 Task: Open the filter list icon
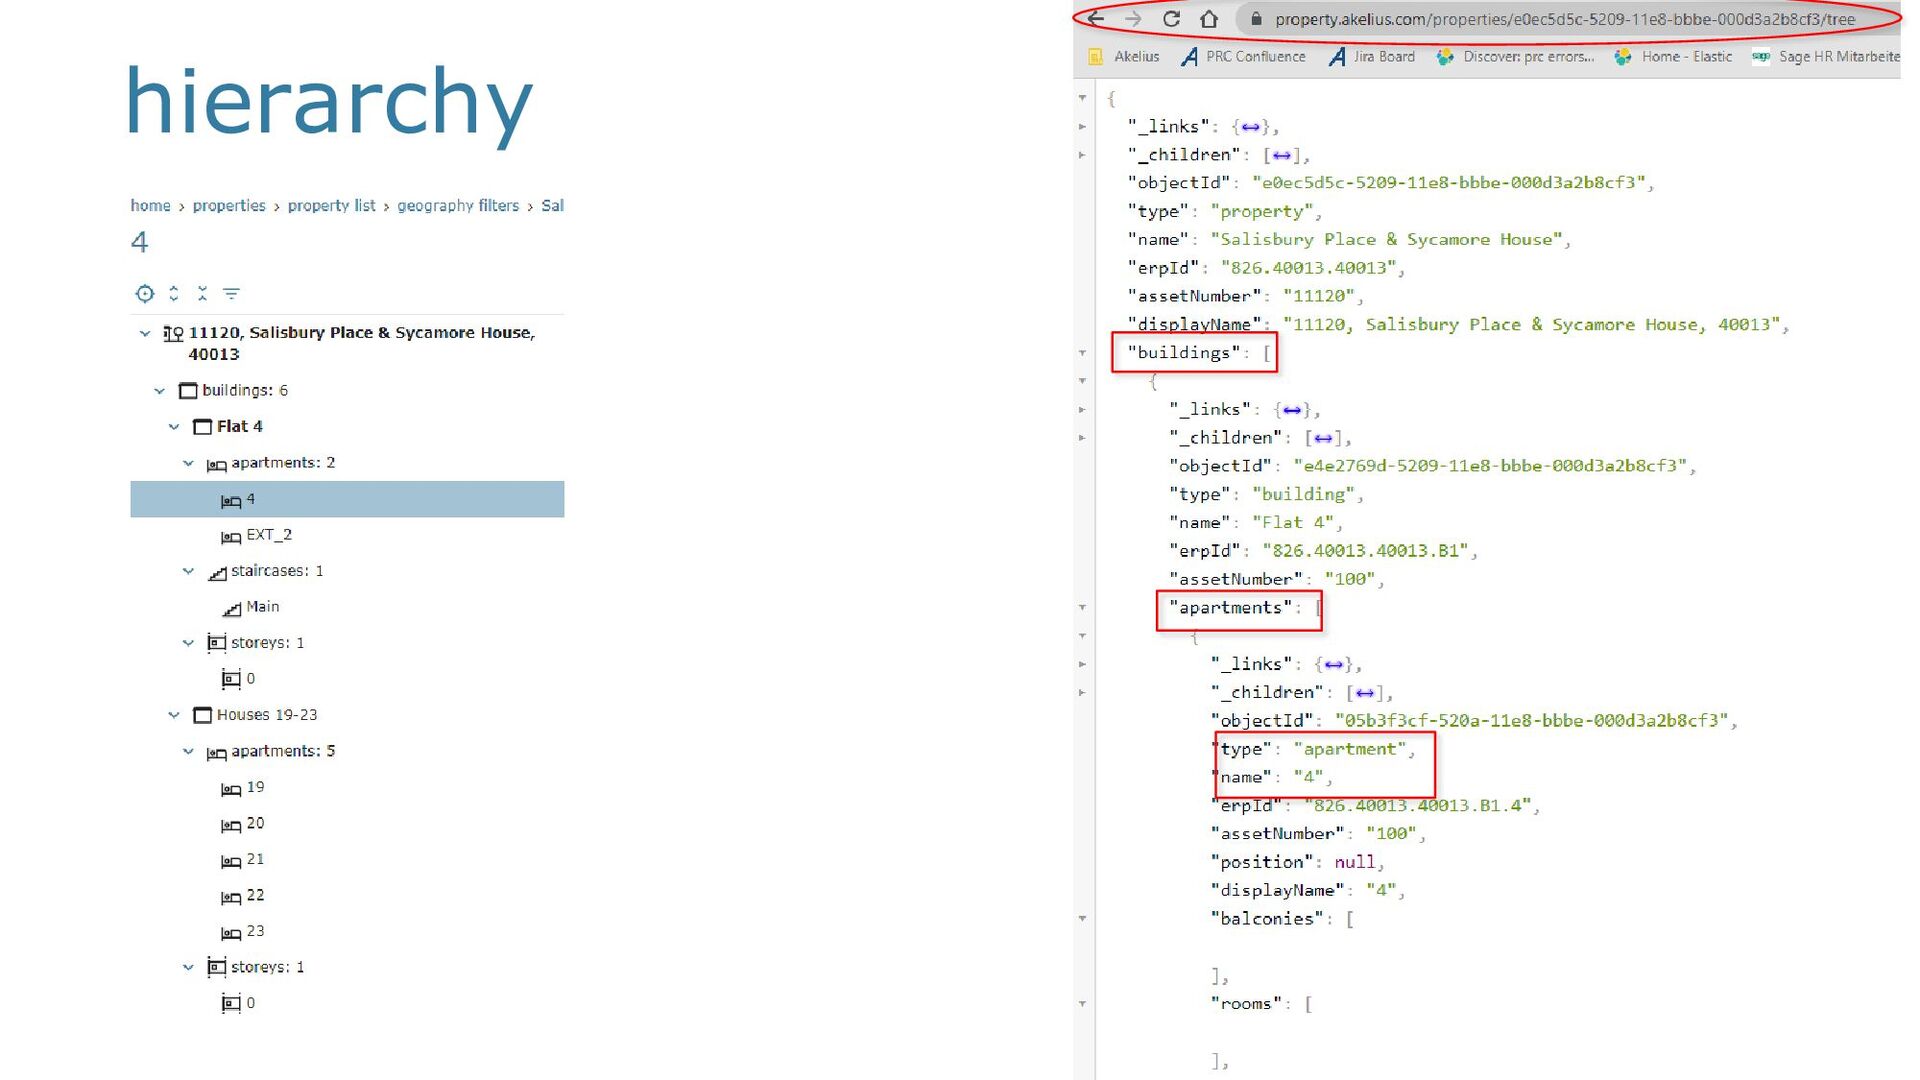231,293
